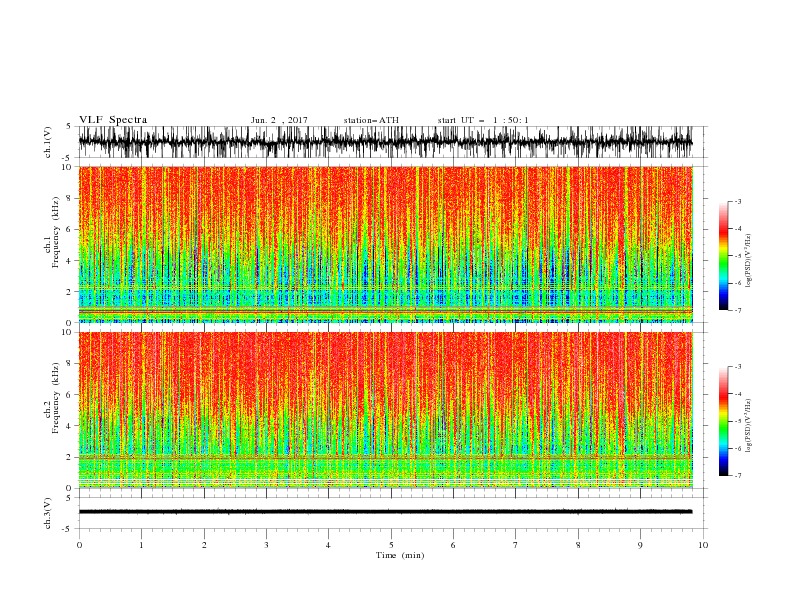Click the time axis tick label "0"
Screen dimensions: 792x612
(79, 545)
